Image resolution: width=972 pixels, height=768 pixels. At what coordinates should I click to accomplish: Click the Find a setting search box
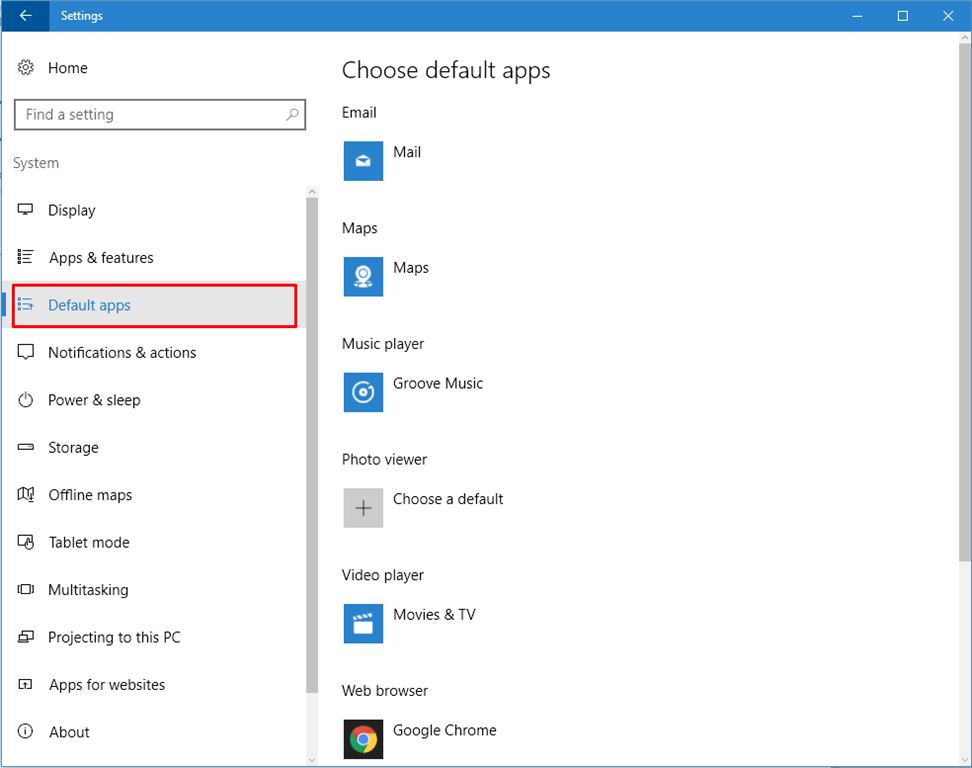pos(150,114)
